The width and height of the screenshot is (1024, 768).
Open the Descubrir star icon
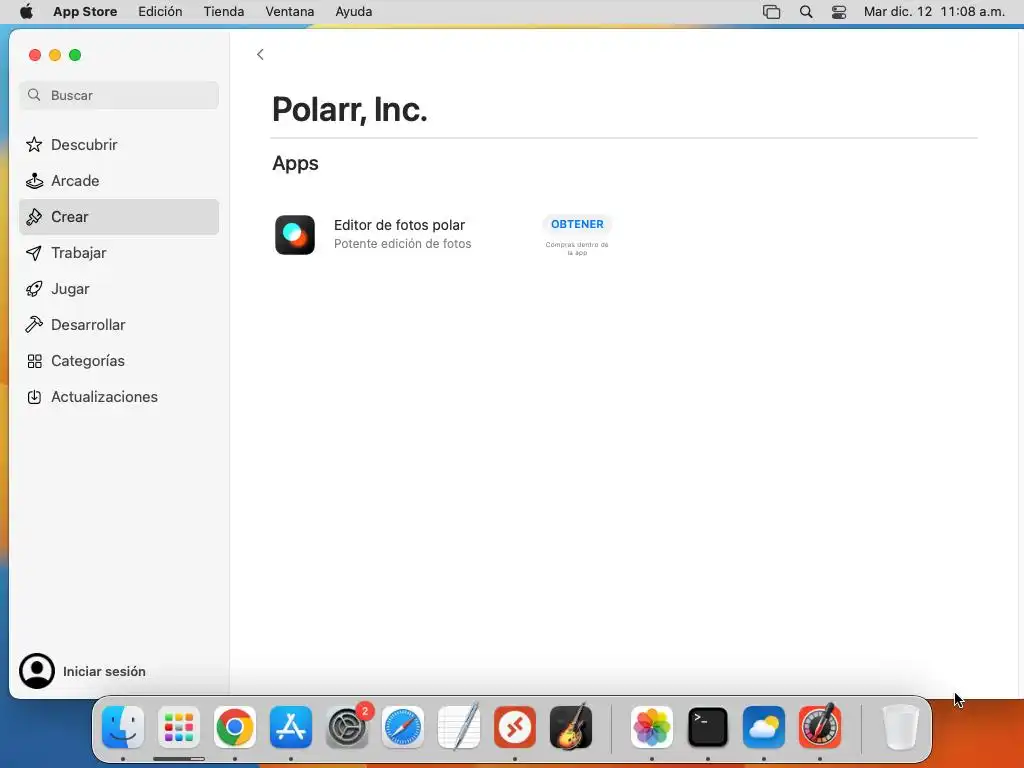point(34,144)
